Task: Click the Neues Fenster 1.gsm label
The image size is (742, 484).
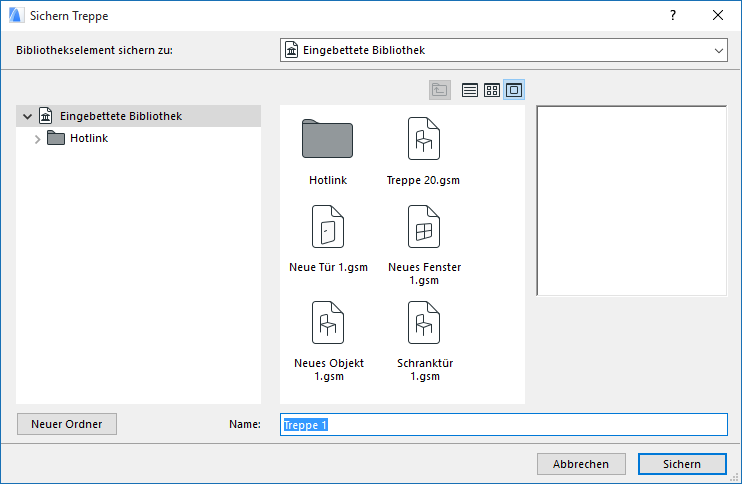Action: (x=424, y=273)
